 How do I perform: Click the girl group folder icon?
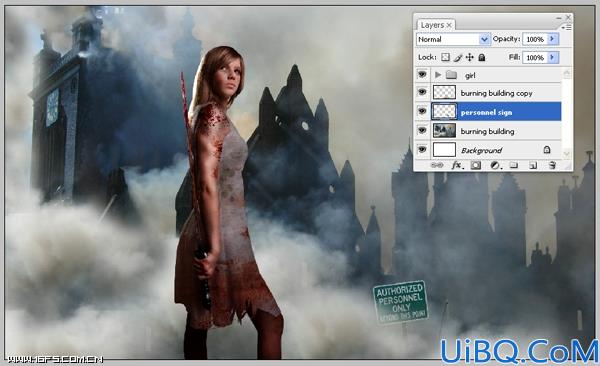tap(452, 75)
